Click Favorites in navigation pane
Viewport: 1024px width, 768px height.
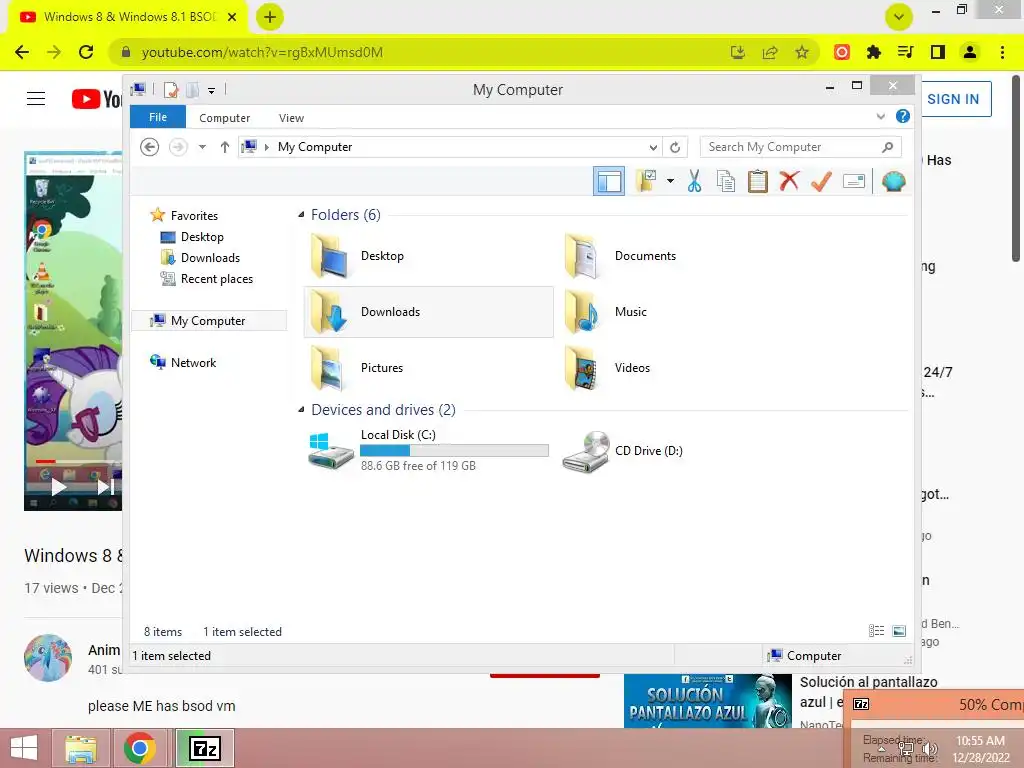[x=194, y=216]
